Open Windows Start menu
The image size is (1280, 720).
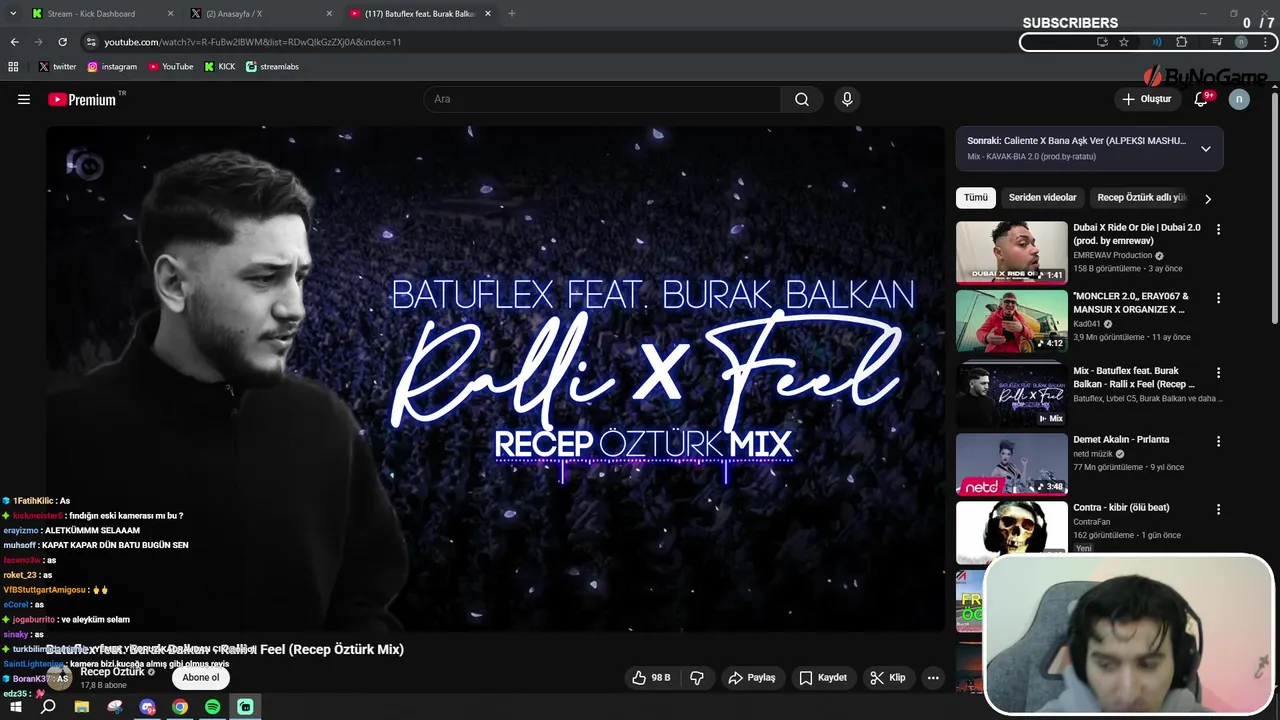click(14, 707)
